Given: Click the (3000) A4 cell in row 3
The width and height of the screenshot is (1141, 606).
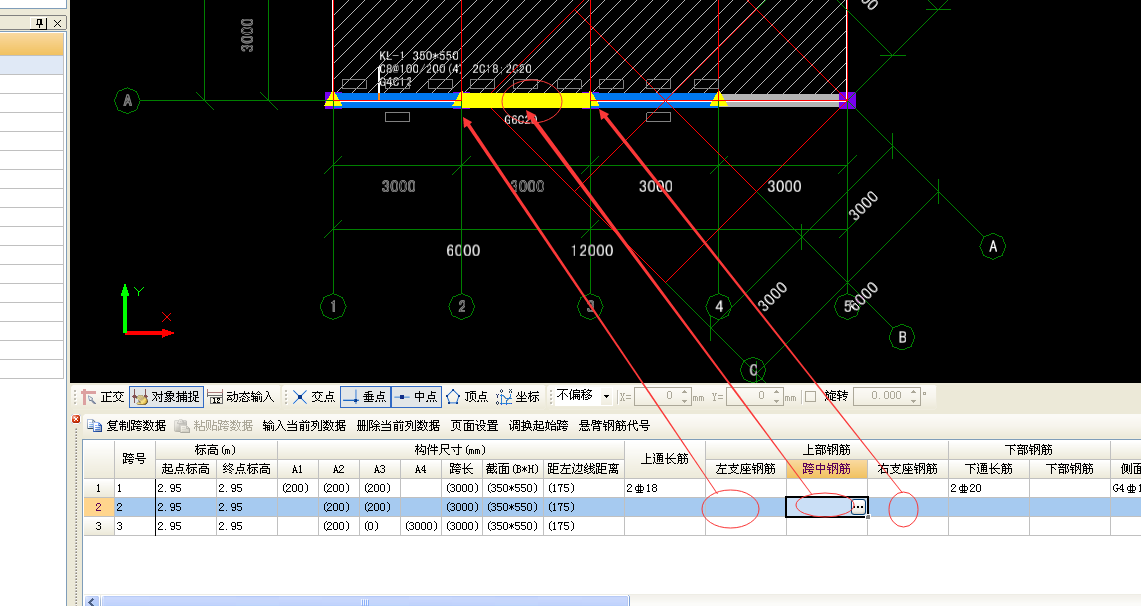Looking at the screenshot, I should point(421,526).
